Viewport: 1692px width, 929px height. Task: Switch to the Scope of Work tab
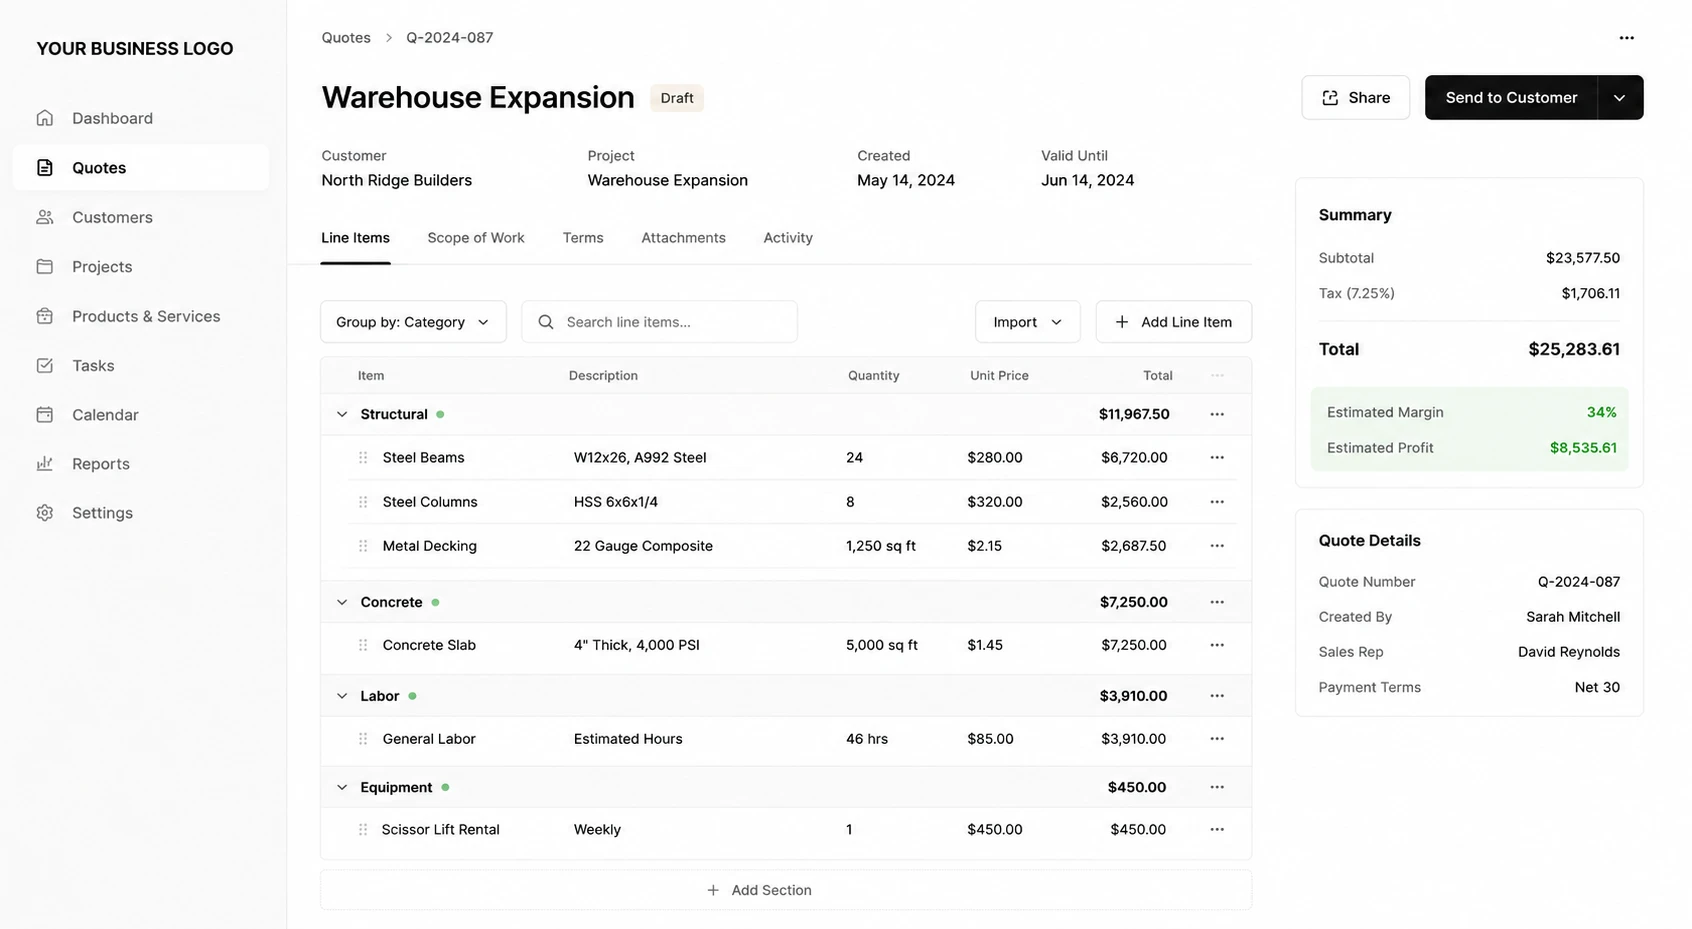[476, 238]
